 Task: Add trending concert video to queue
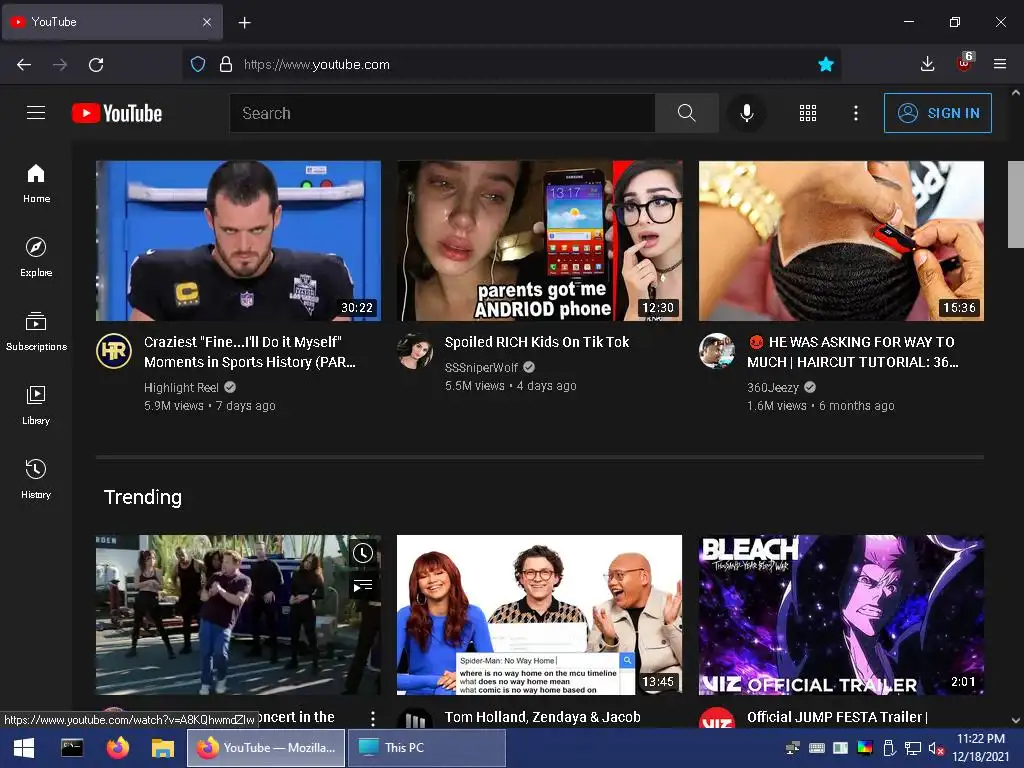[x=362, y=586]
